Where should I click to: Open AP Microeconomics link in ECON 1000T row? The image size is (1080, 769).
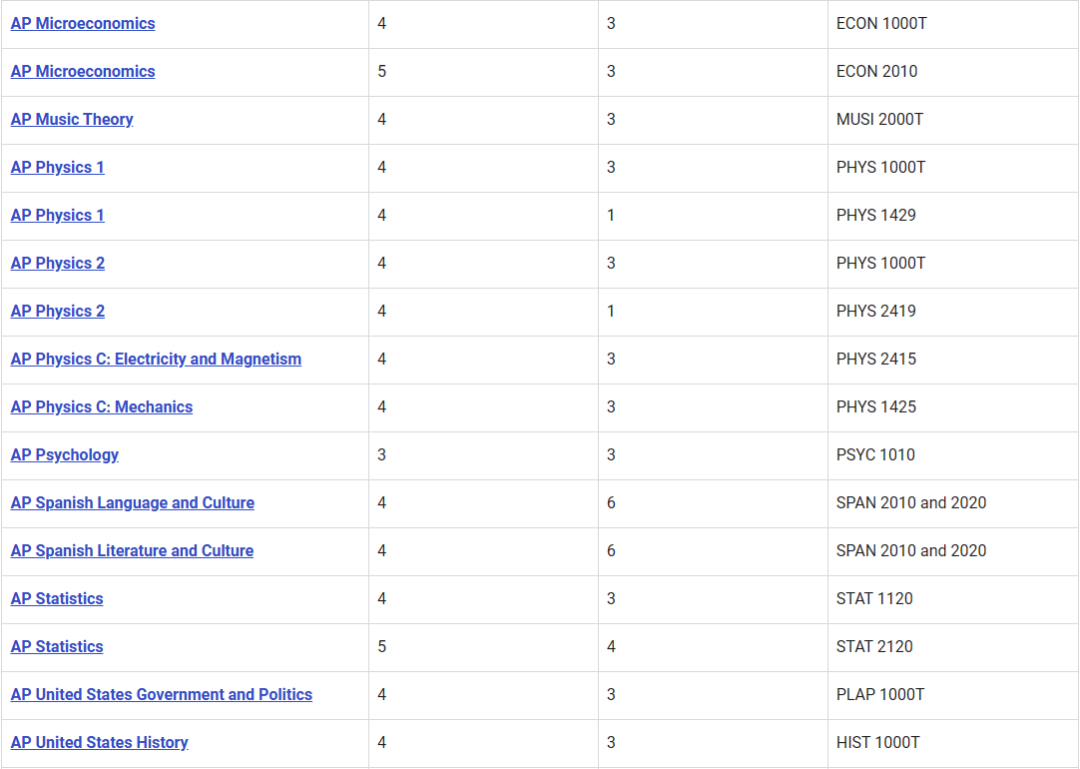[83, 23]
